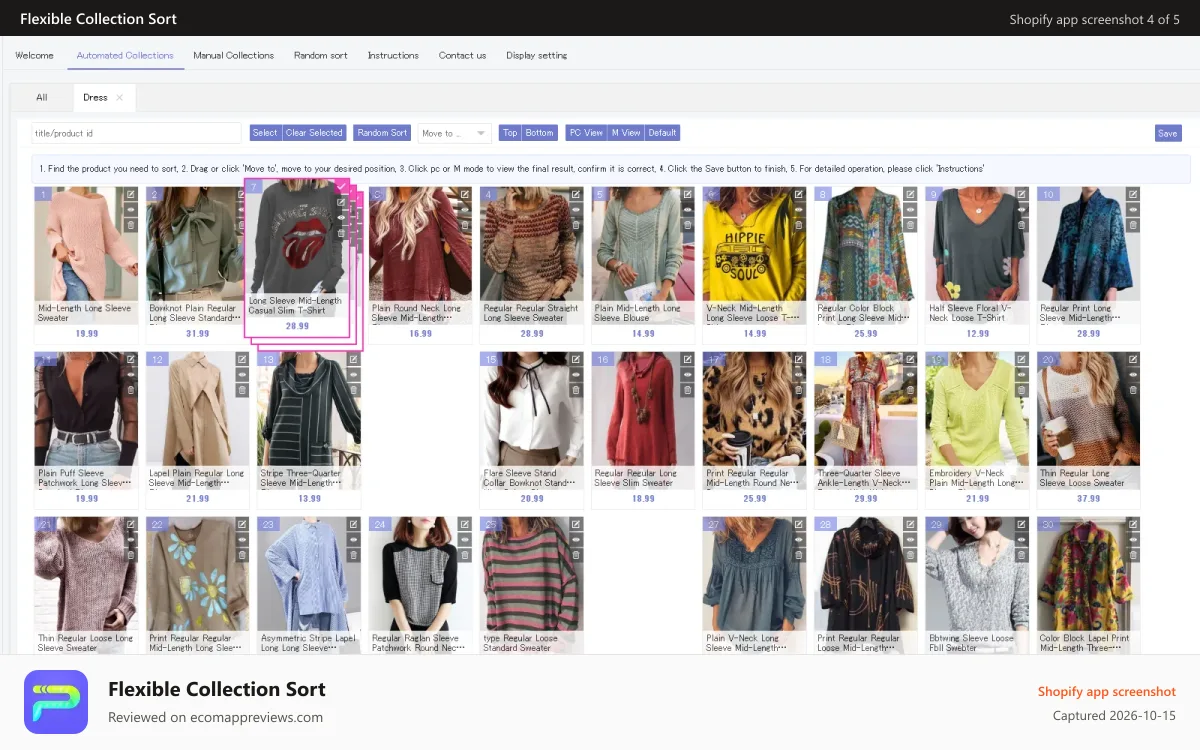Trash the Regular Regular Straight Long Sleeve Sweater

[576, 226]
